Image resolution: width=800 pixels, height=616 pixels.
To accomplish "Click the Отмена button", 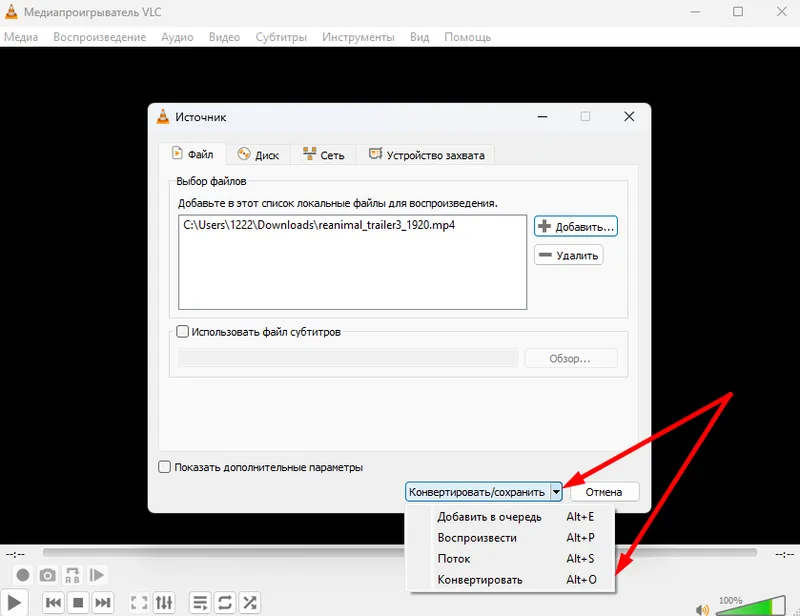I will (604, 492).
